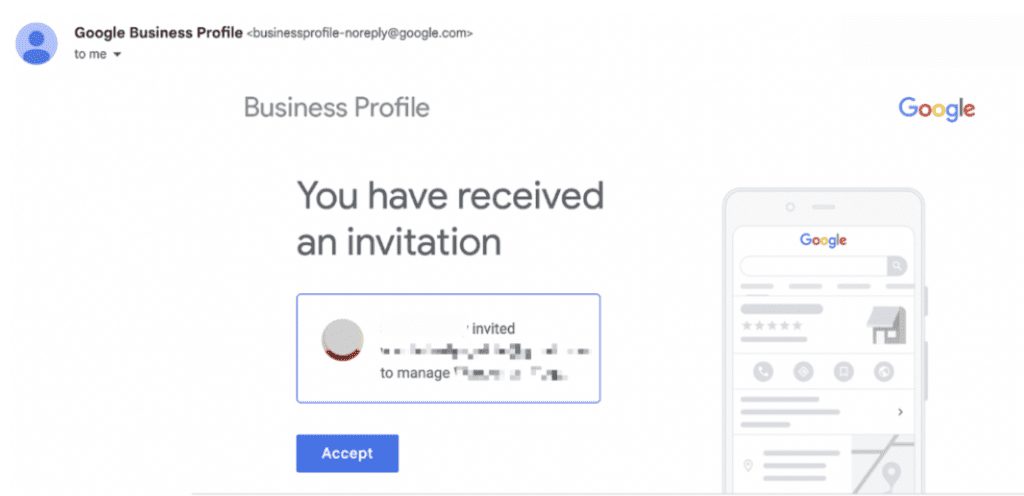Click the directions icon in phone mockup

coord(803,372)
